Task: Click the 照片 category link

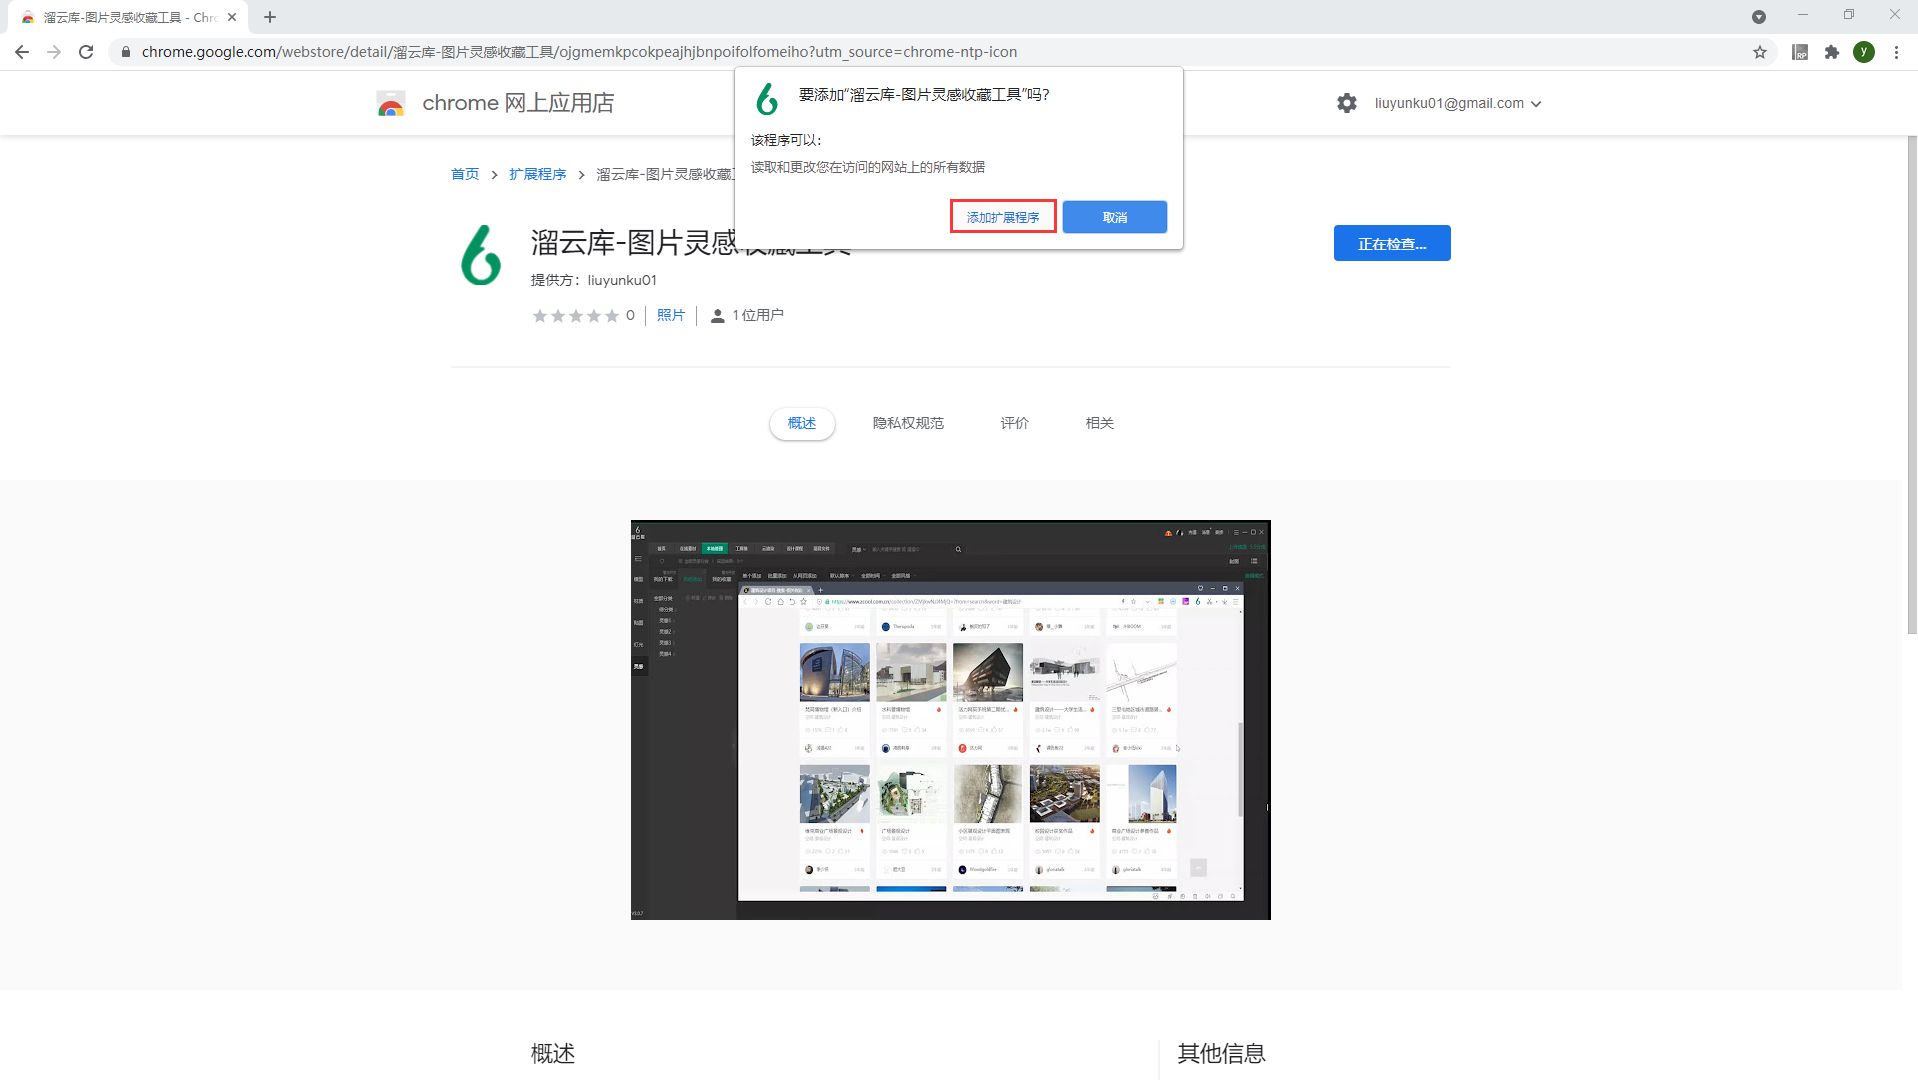Action: (671, 315)
